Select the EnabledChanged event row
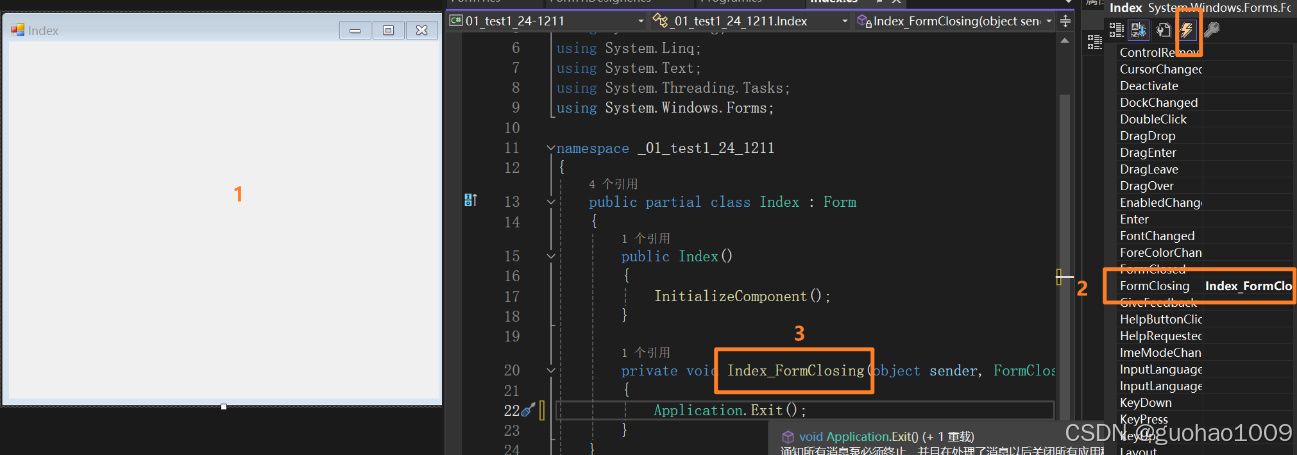1297x455 pixels. 1205,202
